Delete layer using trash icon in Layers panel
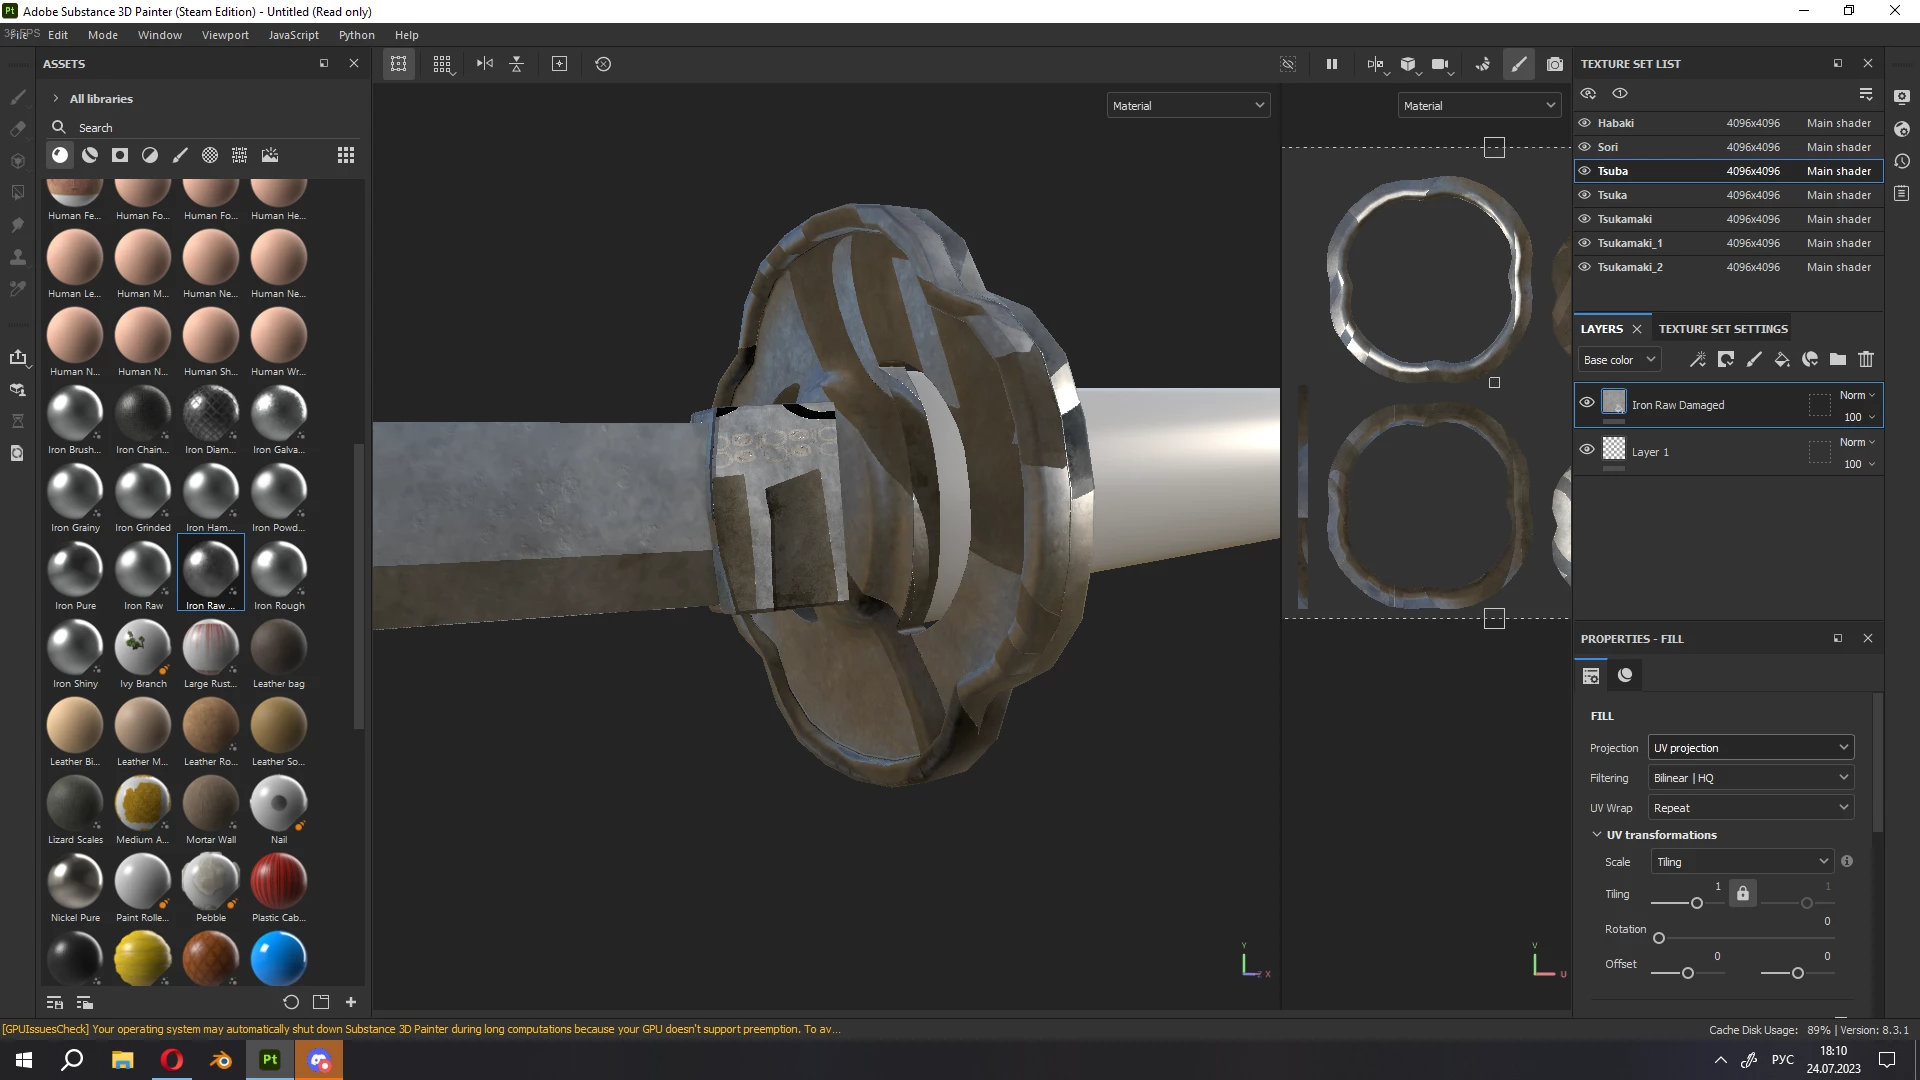1920x1080 pixels. click(1865, 360)
